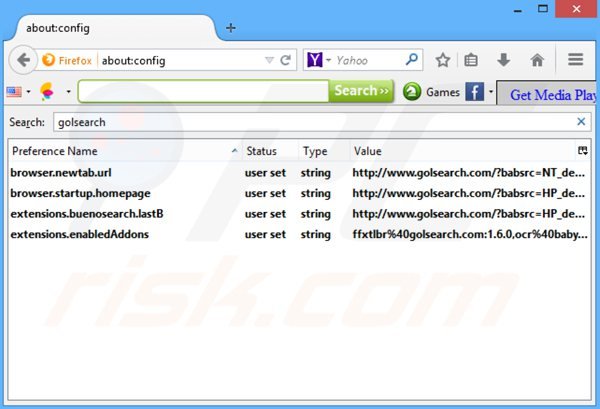Expand the flag language dropdown arrow
600x409 pixels.
coord(28,92)
